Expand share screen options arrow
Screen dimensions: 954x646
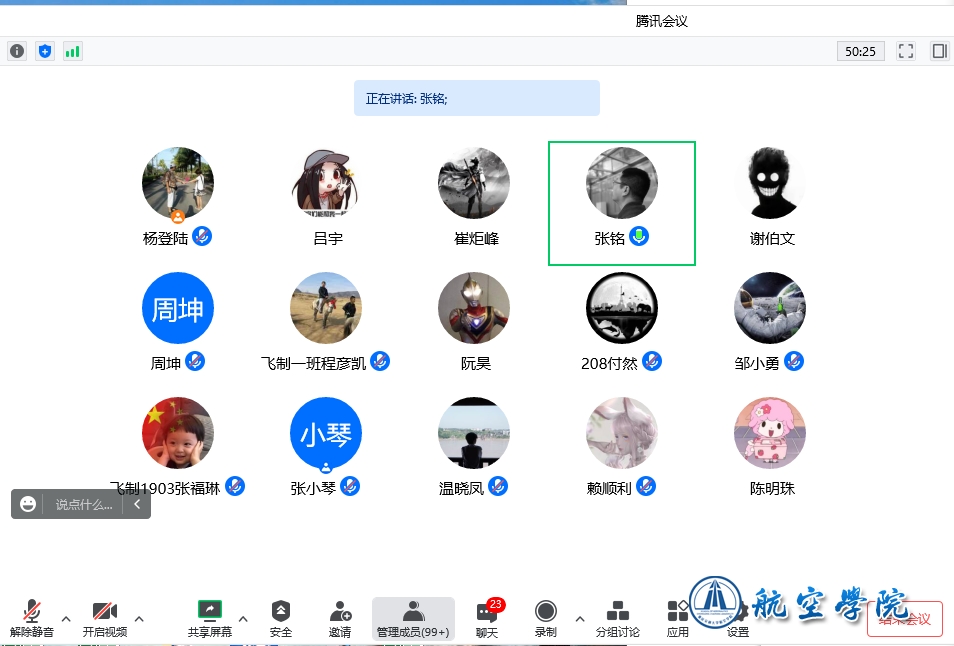(243, 618)
